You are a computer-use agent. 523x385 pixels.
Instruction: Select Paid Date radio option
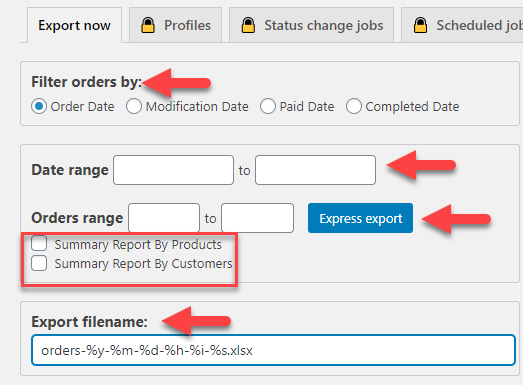[268, 106]
